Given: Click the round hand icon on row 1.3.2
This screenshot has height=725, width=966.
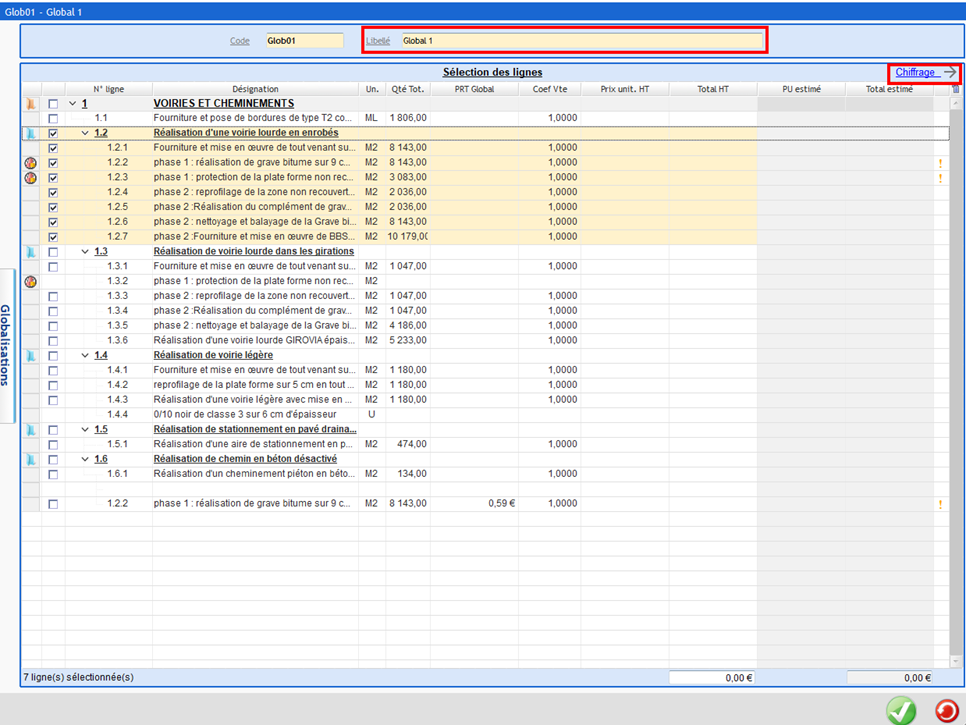Looking at the screenshot, I should pos(31,281).
